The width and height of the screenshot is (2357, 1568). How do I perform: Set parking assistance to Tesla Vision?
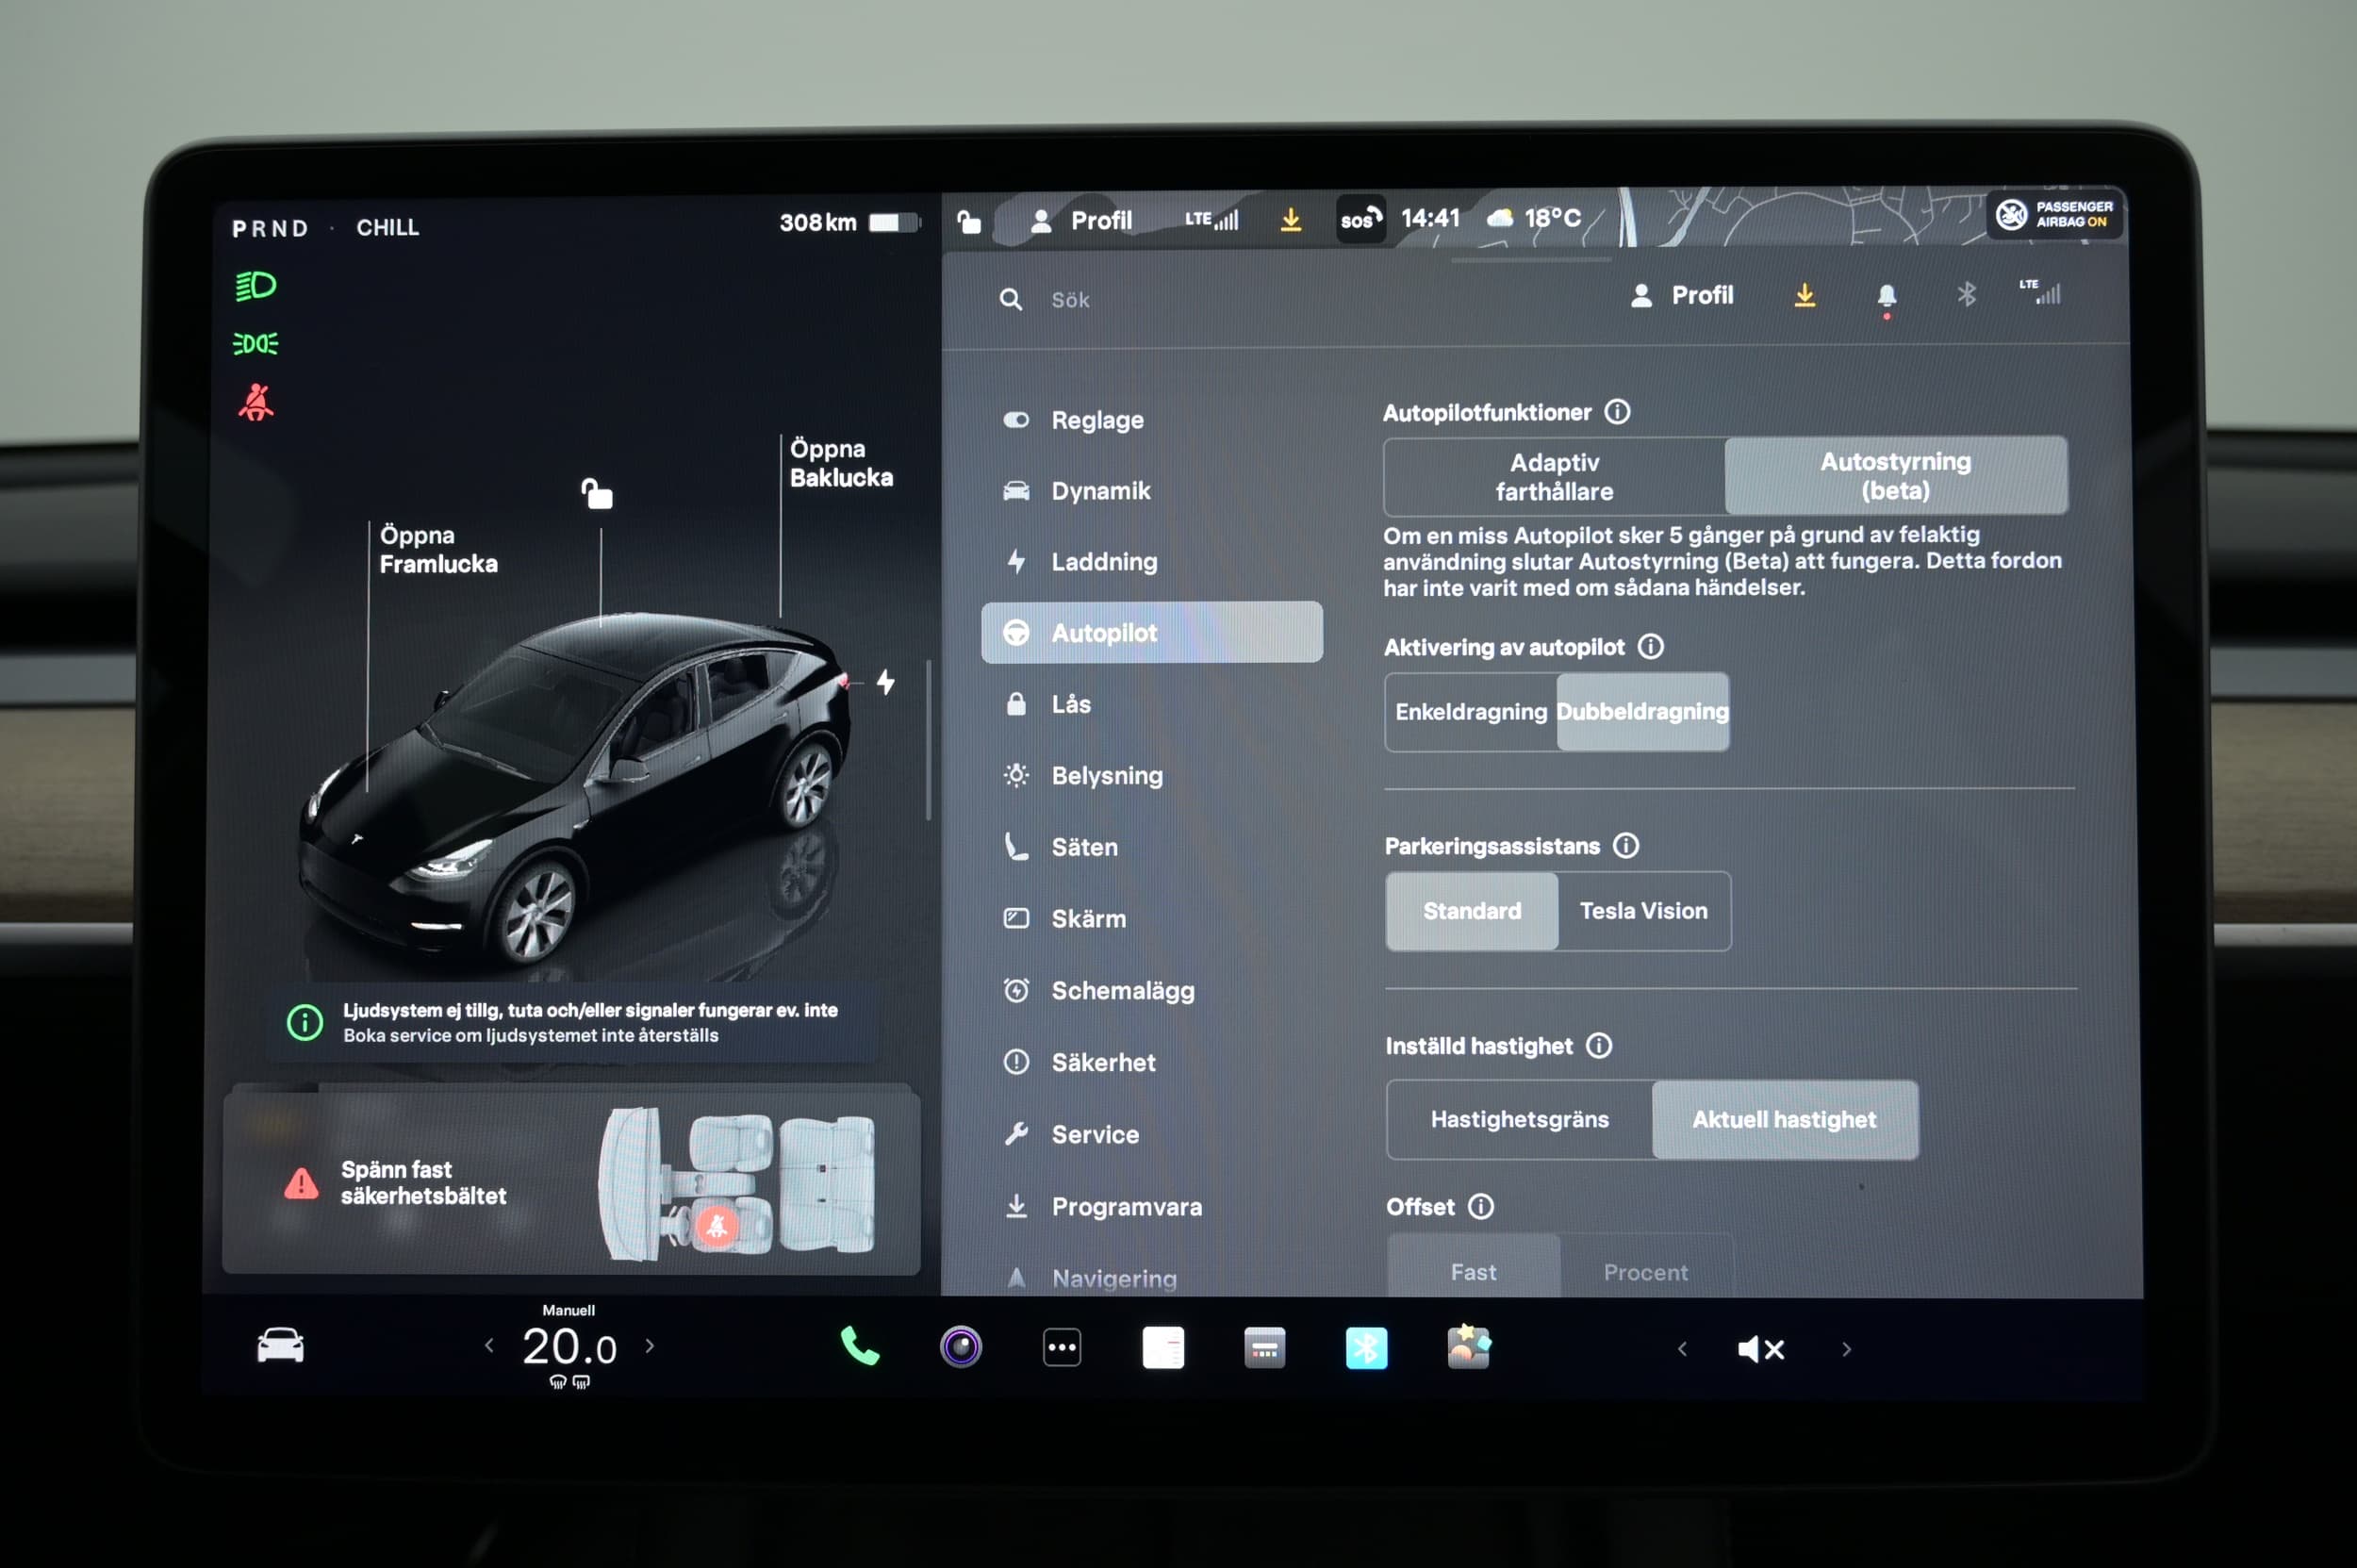1644,910
